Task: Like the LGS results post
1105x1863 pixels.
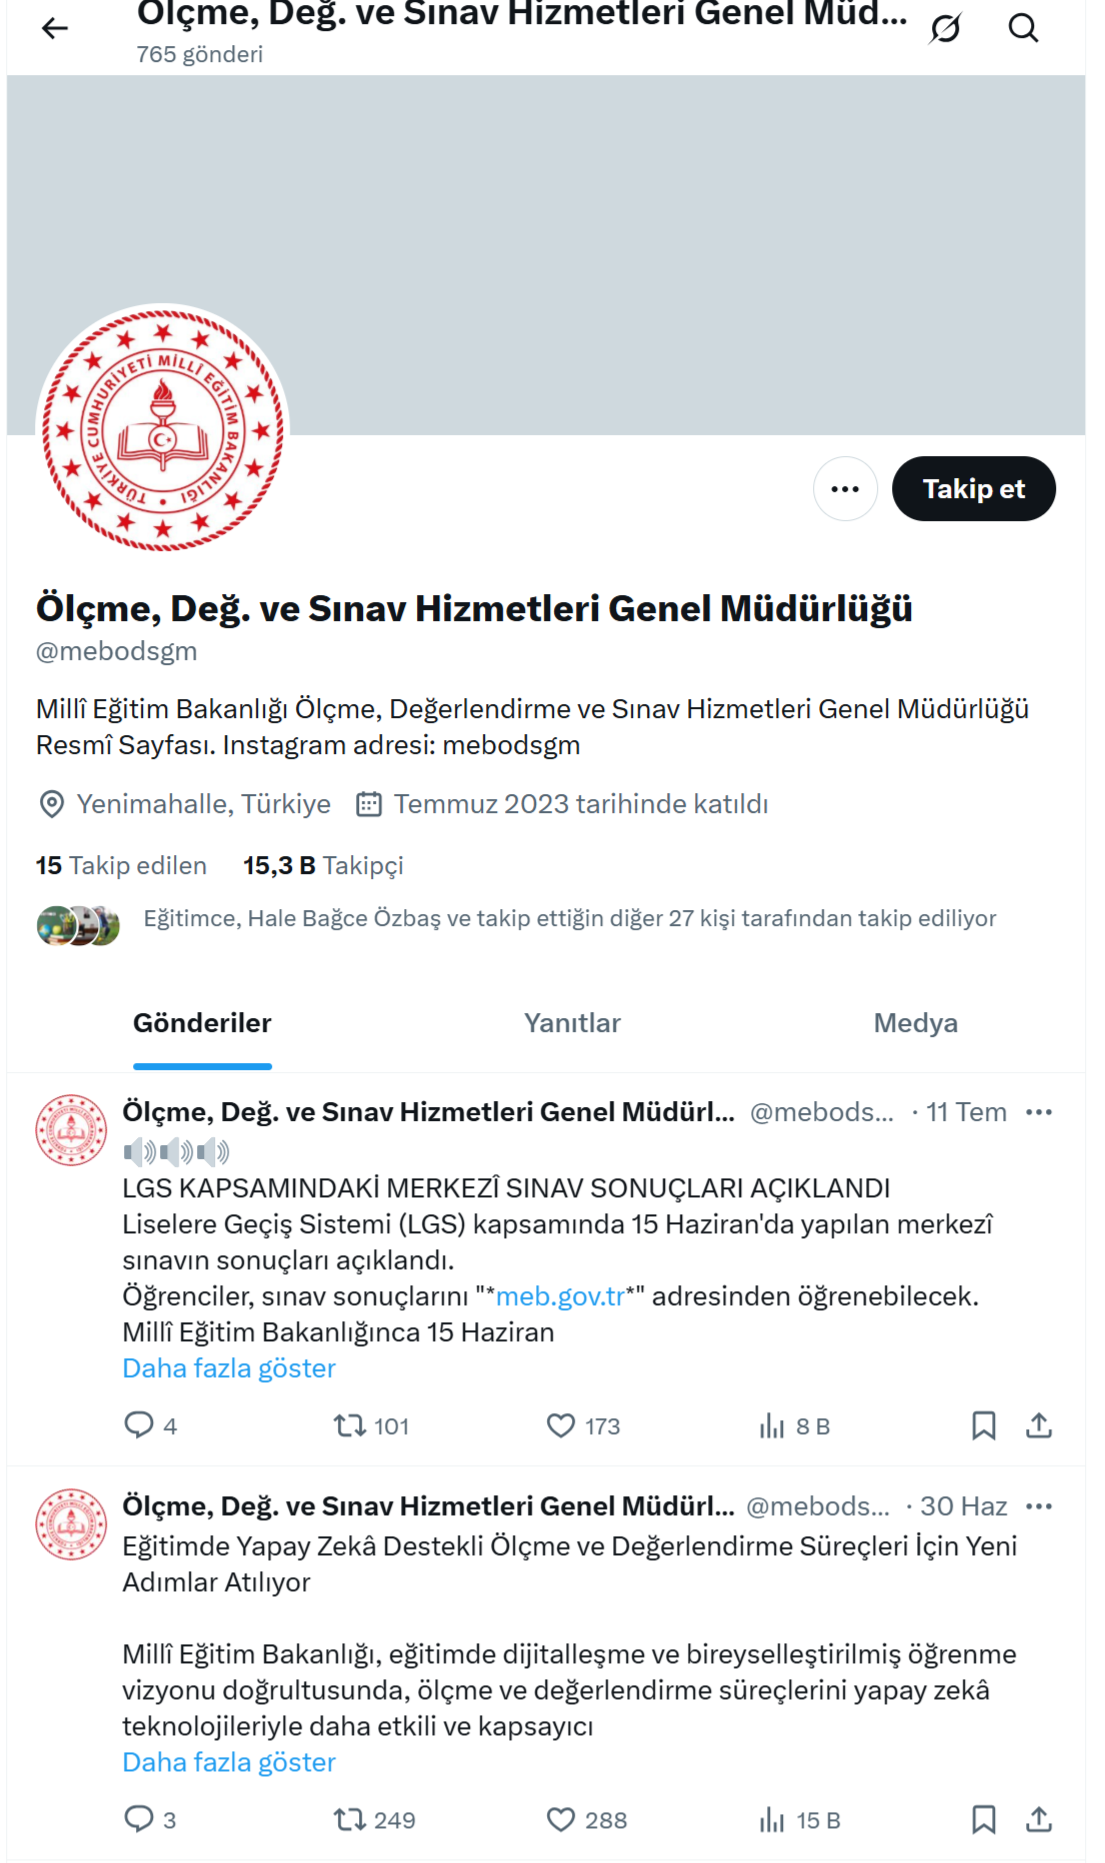Action: pos(561,1426)
